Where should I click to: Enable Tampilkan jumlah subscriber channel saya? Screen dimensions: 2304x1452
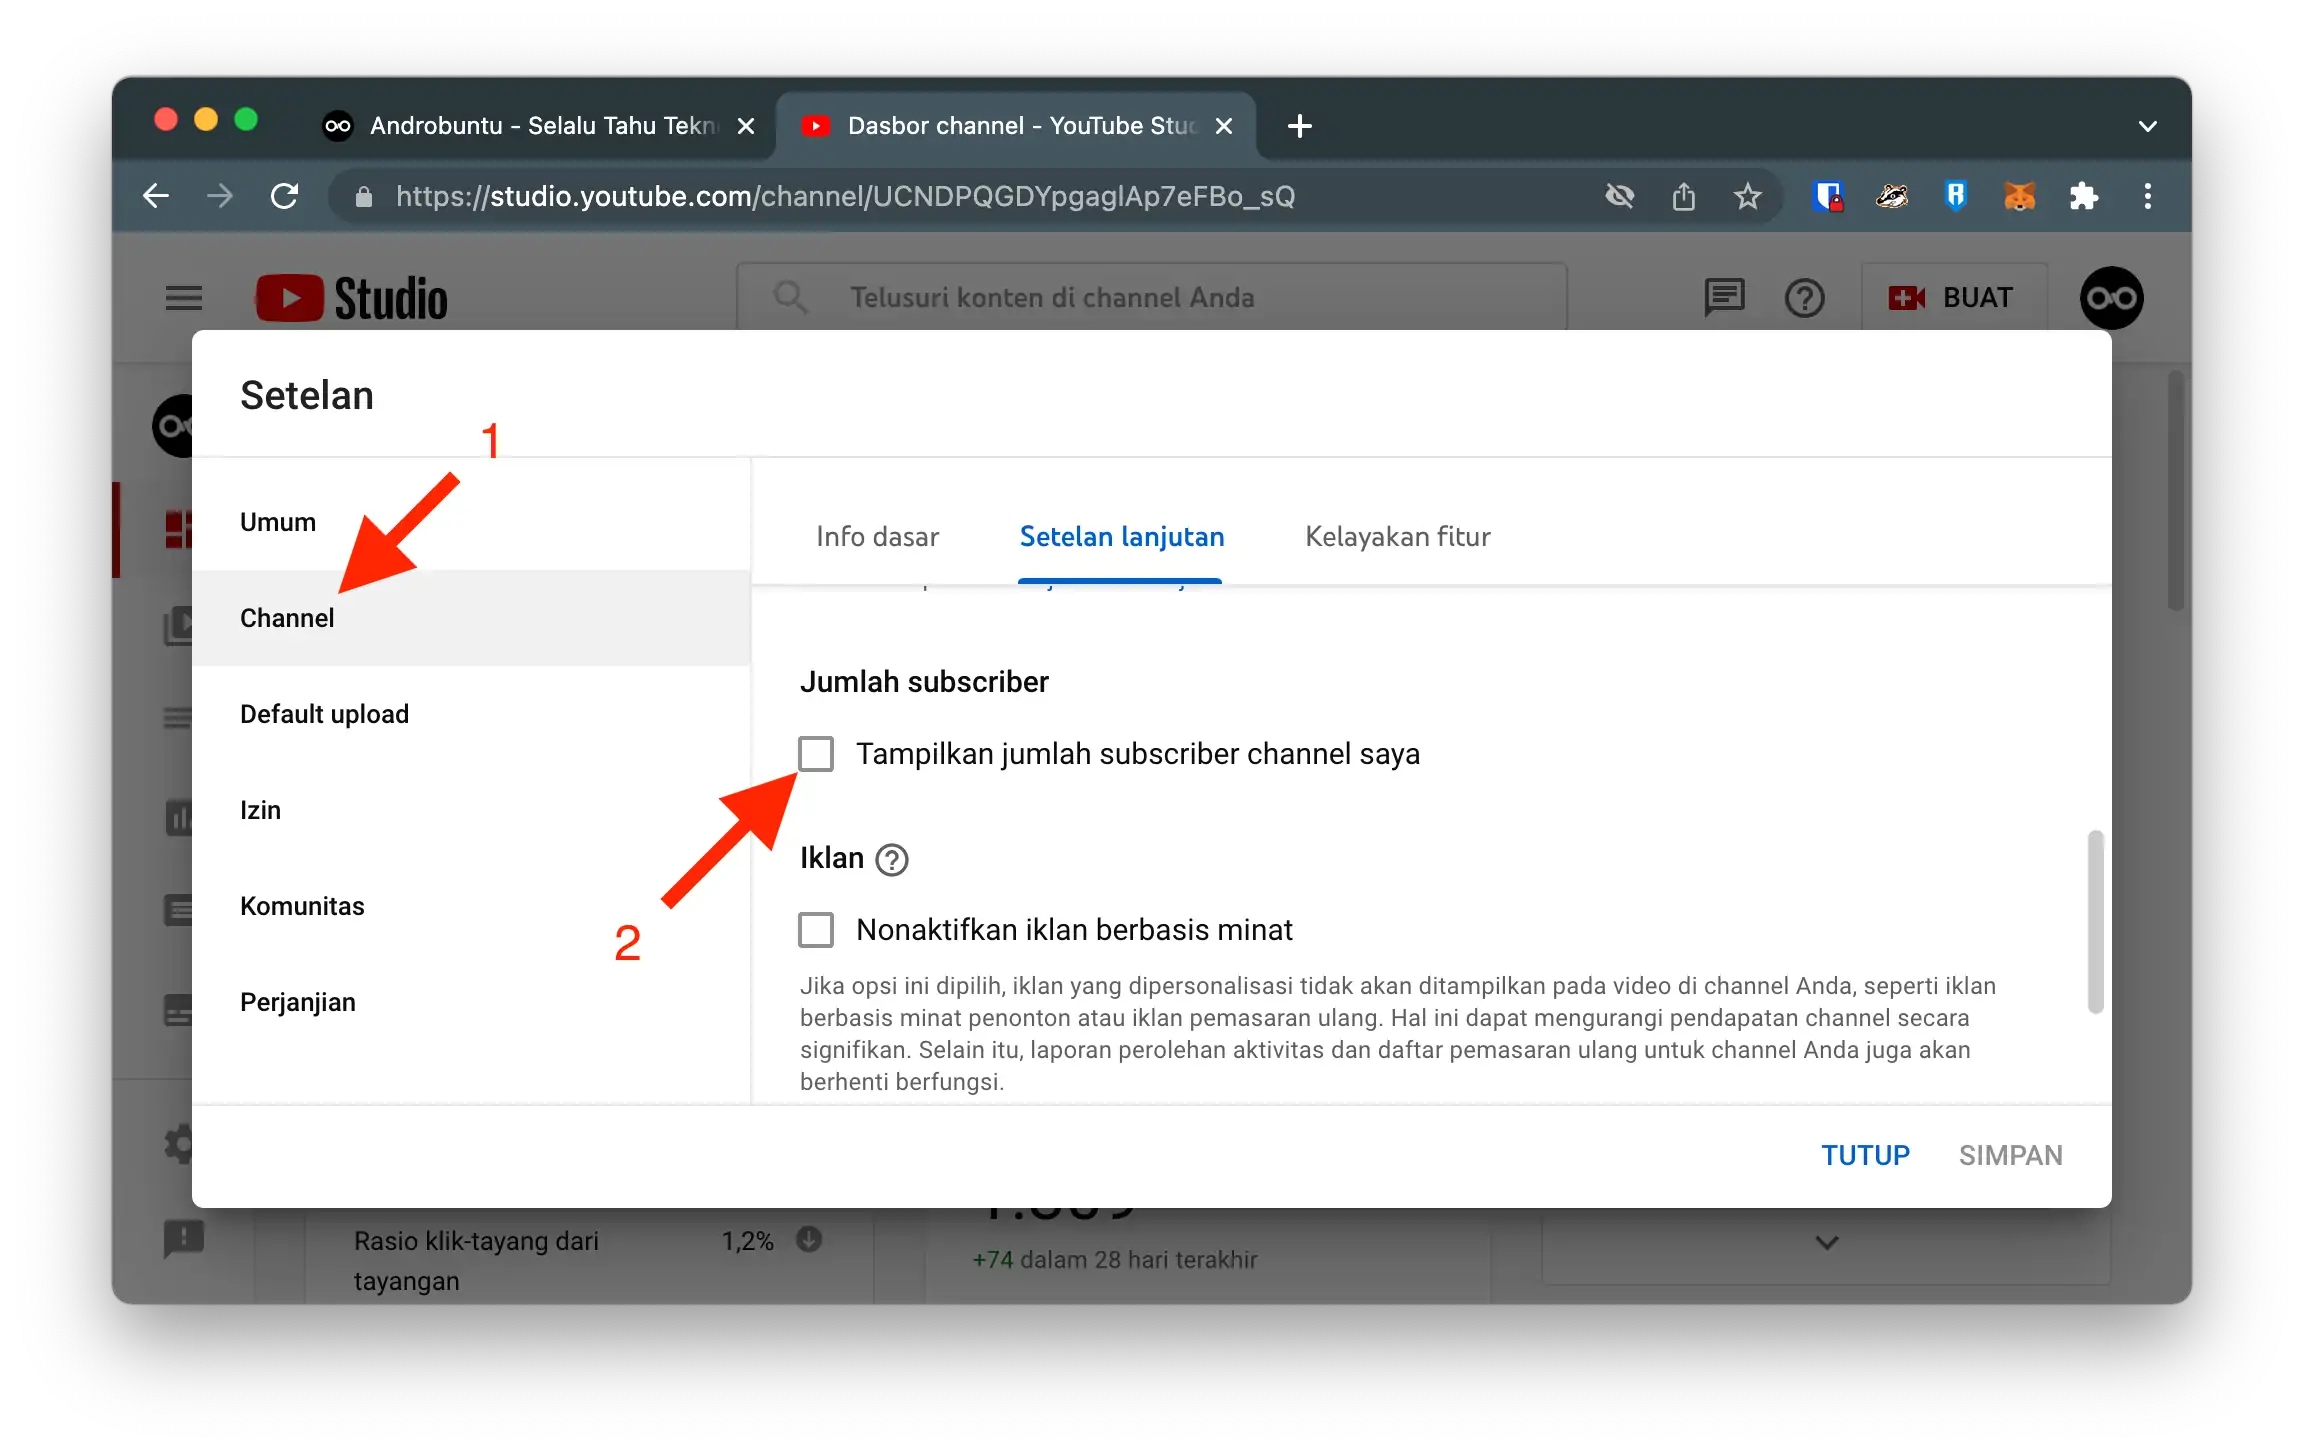point(816,753)
